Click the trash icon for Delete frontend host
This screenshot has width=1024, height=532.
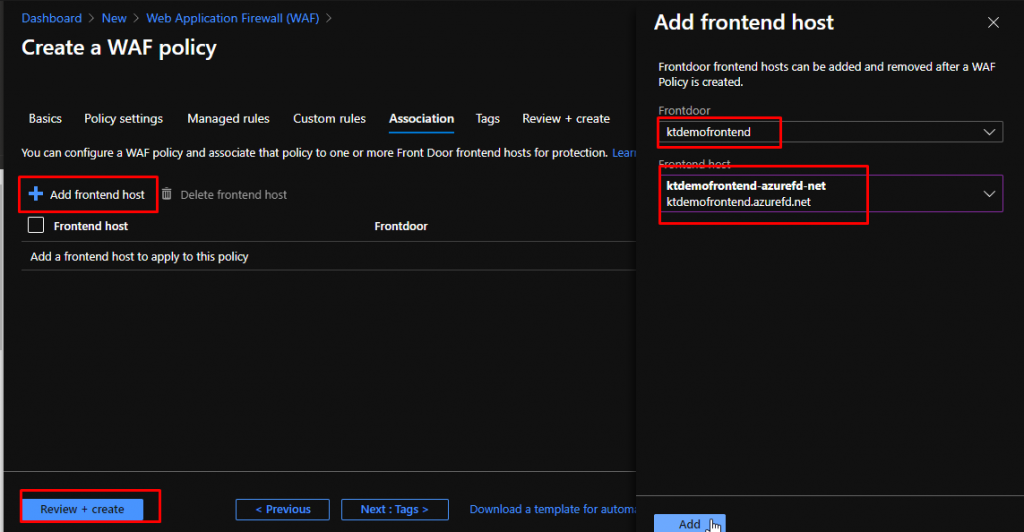pos(167,194)
